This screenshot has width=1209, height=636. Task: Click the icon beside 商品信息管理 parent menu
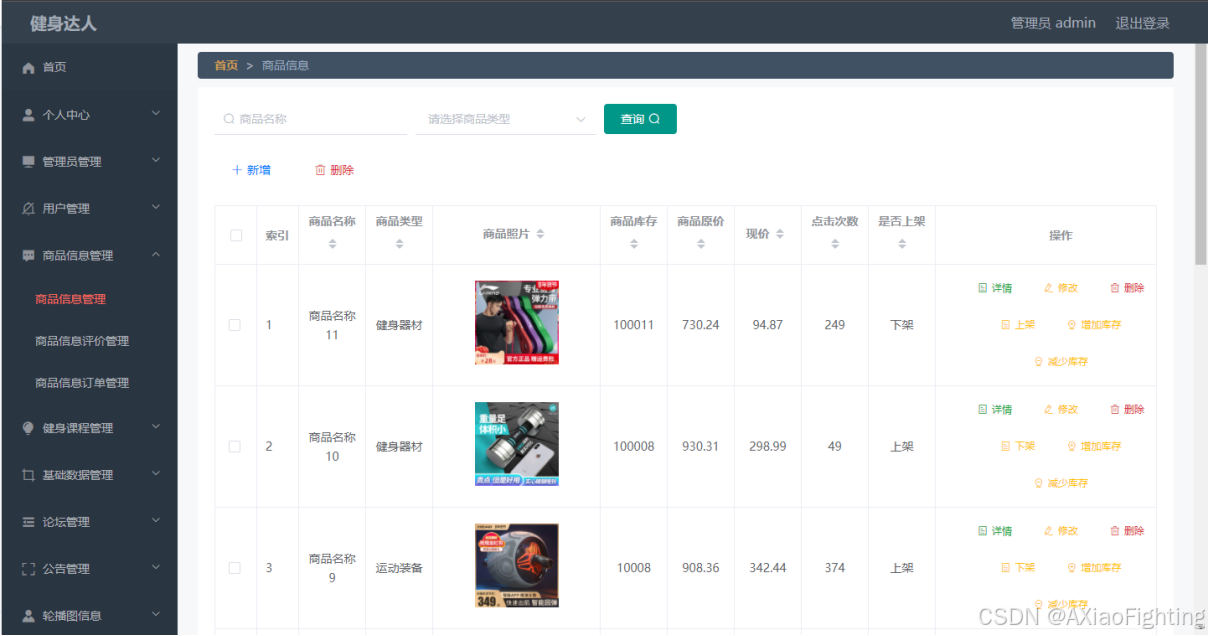[x=29, y=256]
